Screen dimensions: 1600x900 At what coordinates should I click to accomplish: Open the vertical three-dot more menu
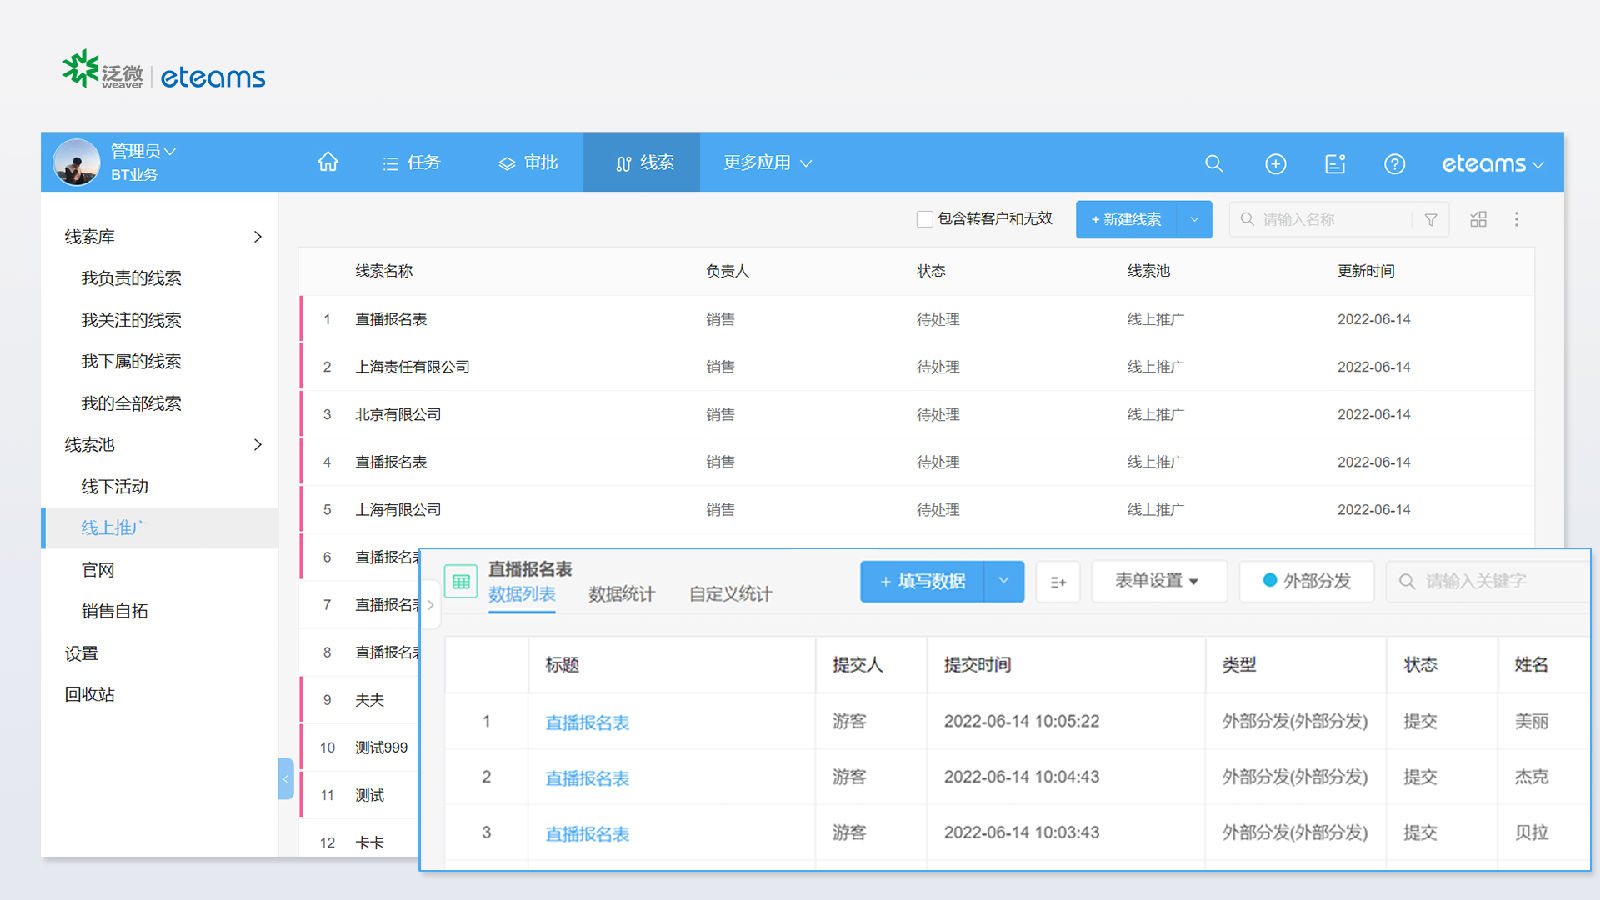(x=1516, y=219)
